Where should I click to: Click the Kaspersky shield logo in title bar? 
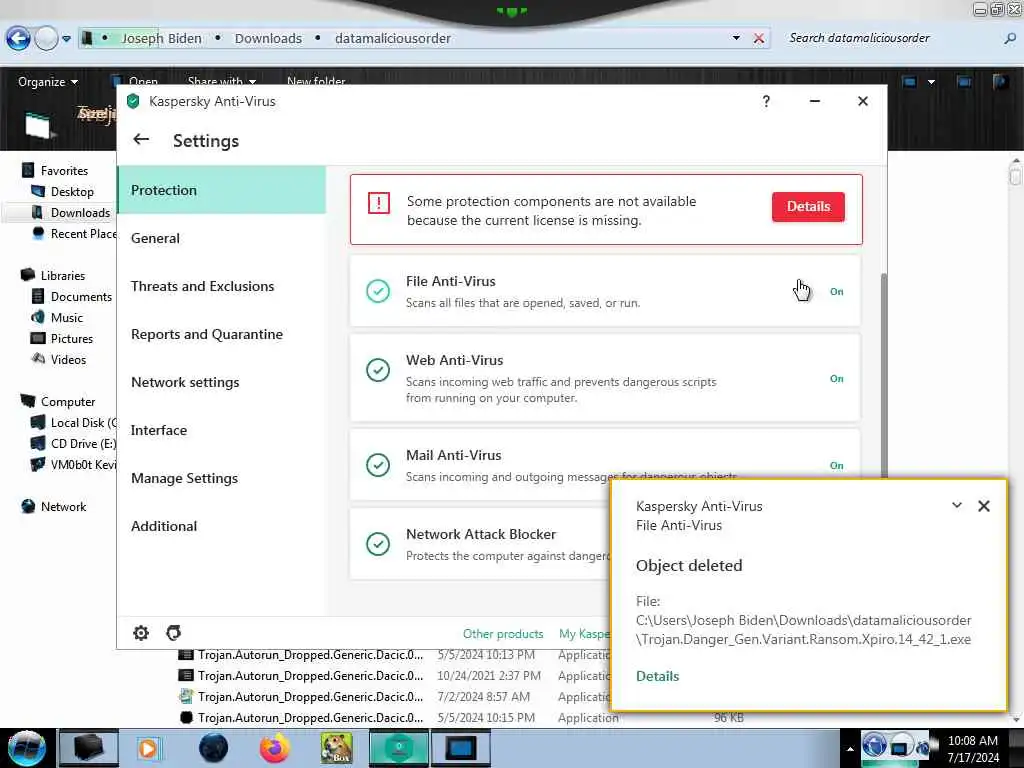tap(133, 101)
